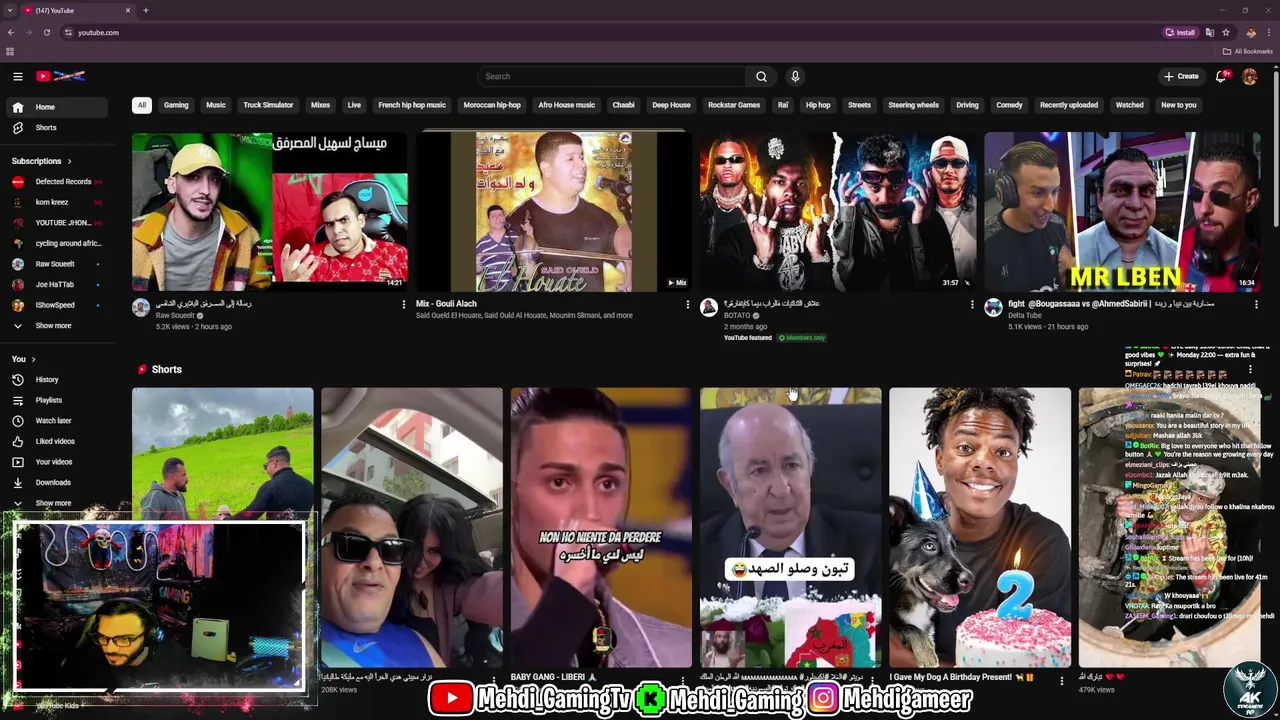The height and width of the screenshot is (720, 1280).
Task: Click the search magnifier button
Action: coord(761,76)
